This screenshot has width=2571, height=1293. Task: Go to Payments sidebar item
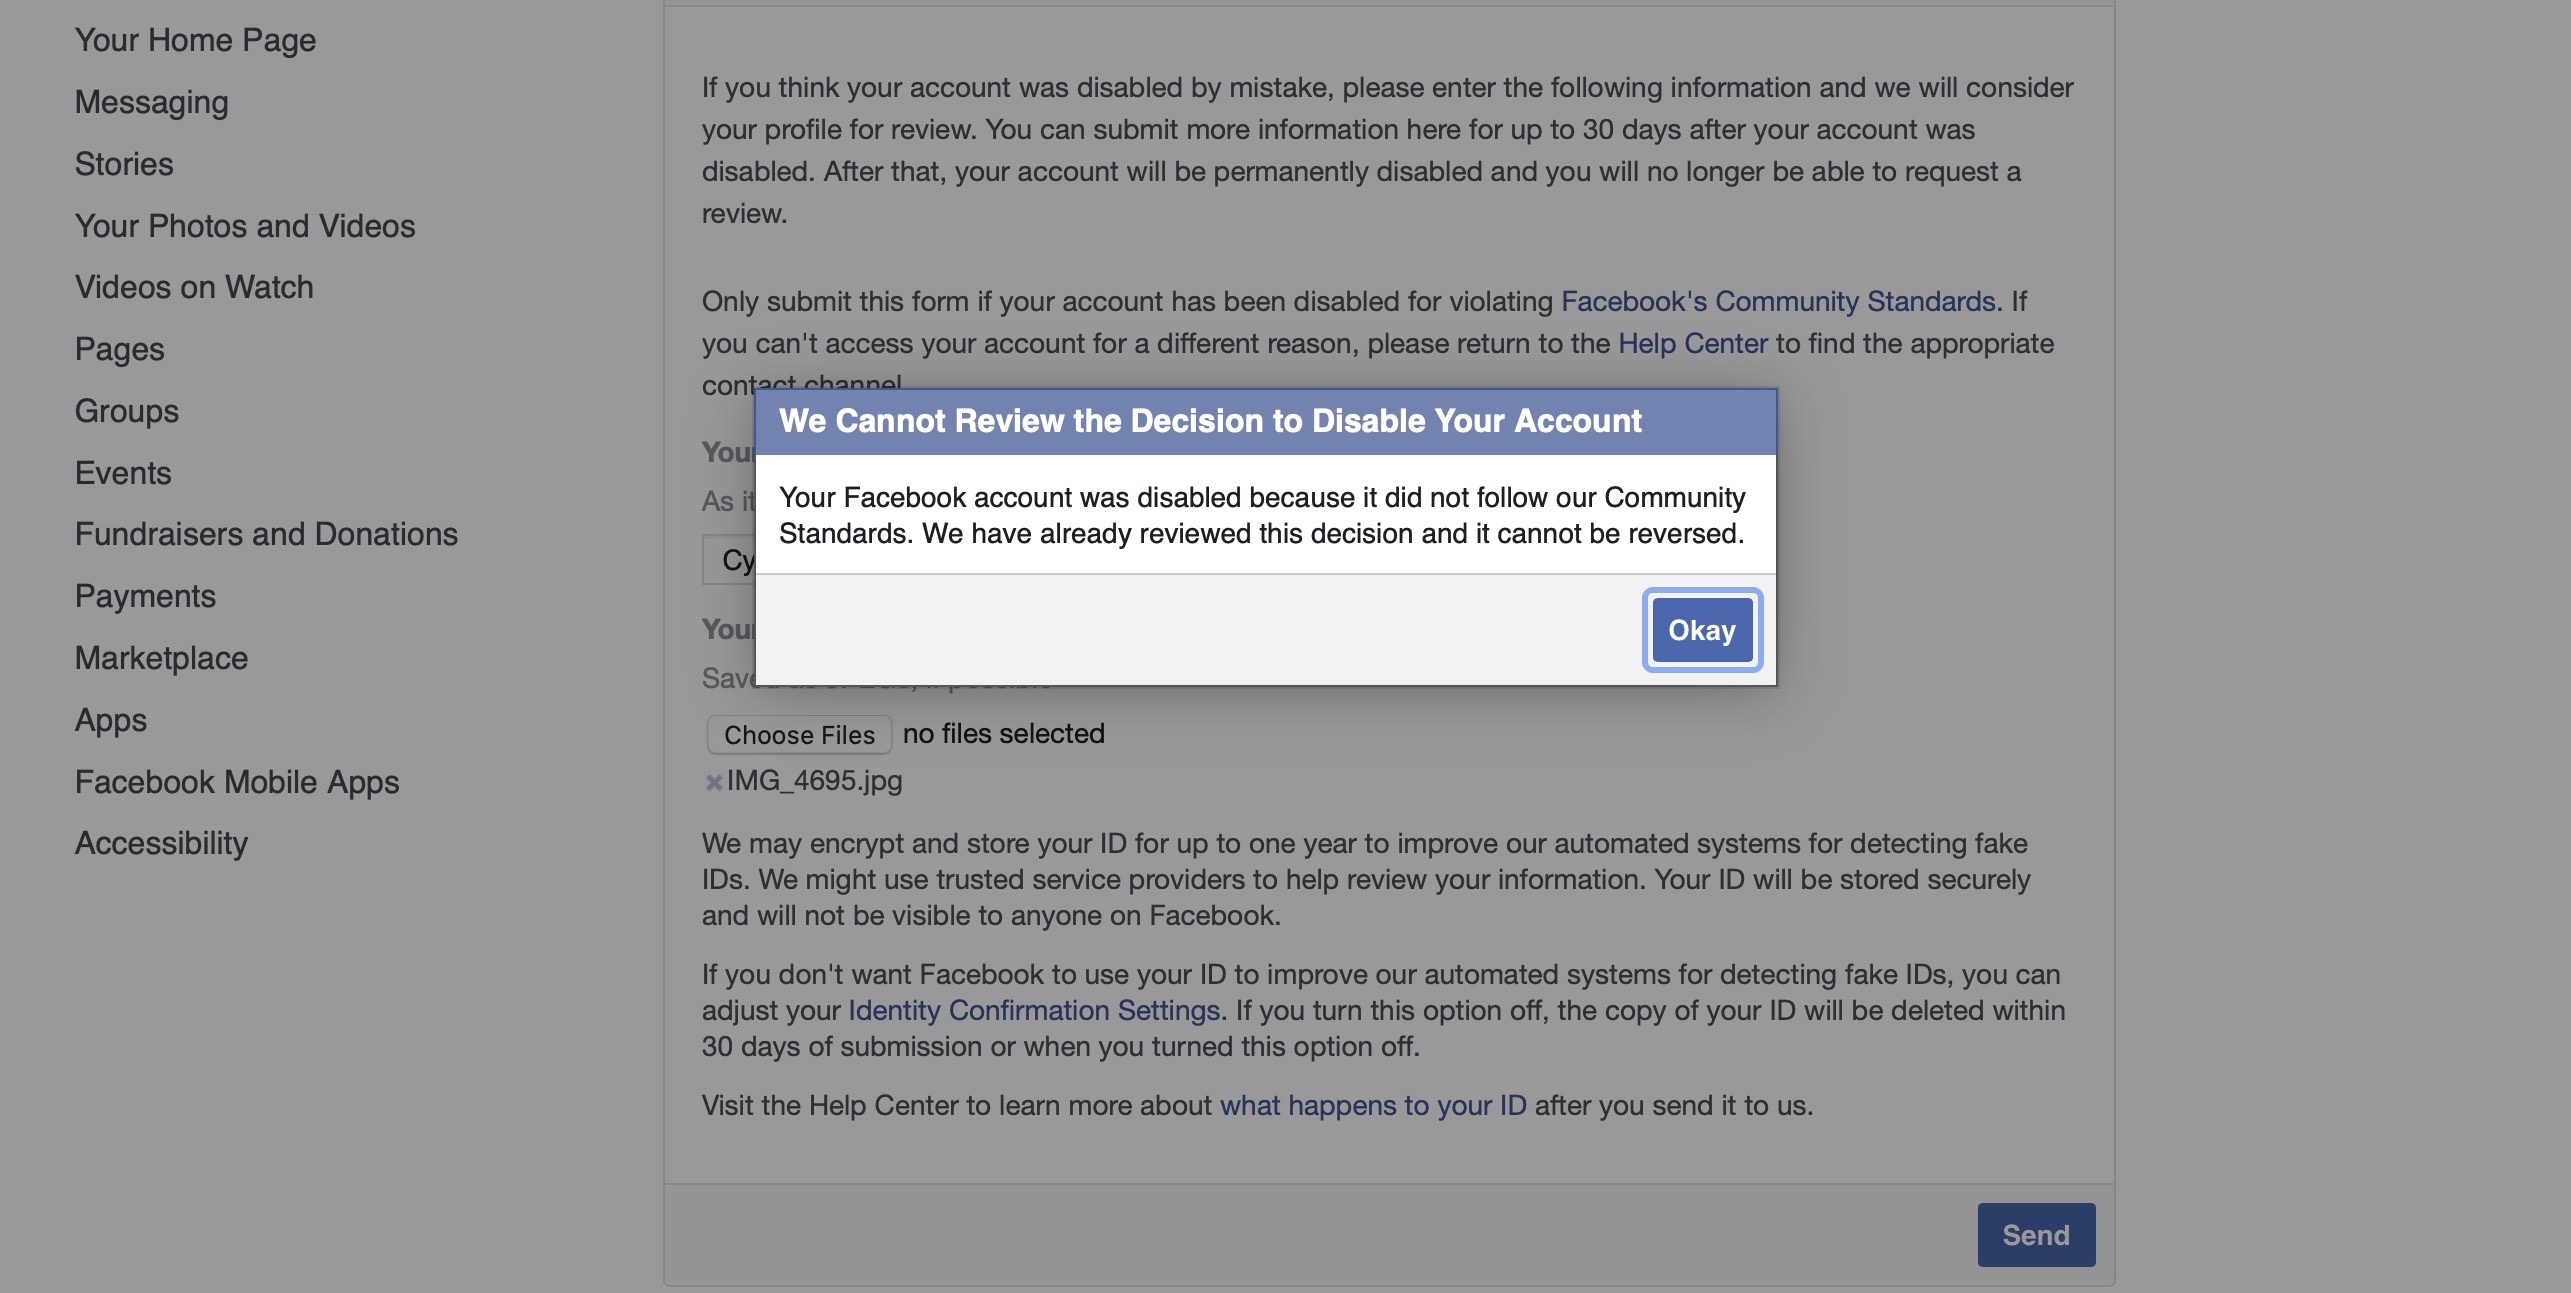(x=145, y=596)
